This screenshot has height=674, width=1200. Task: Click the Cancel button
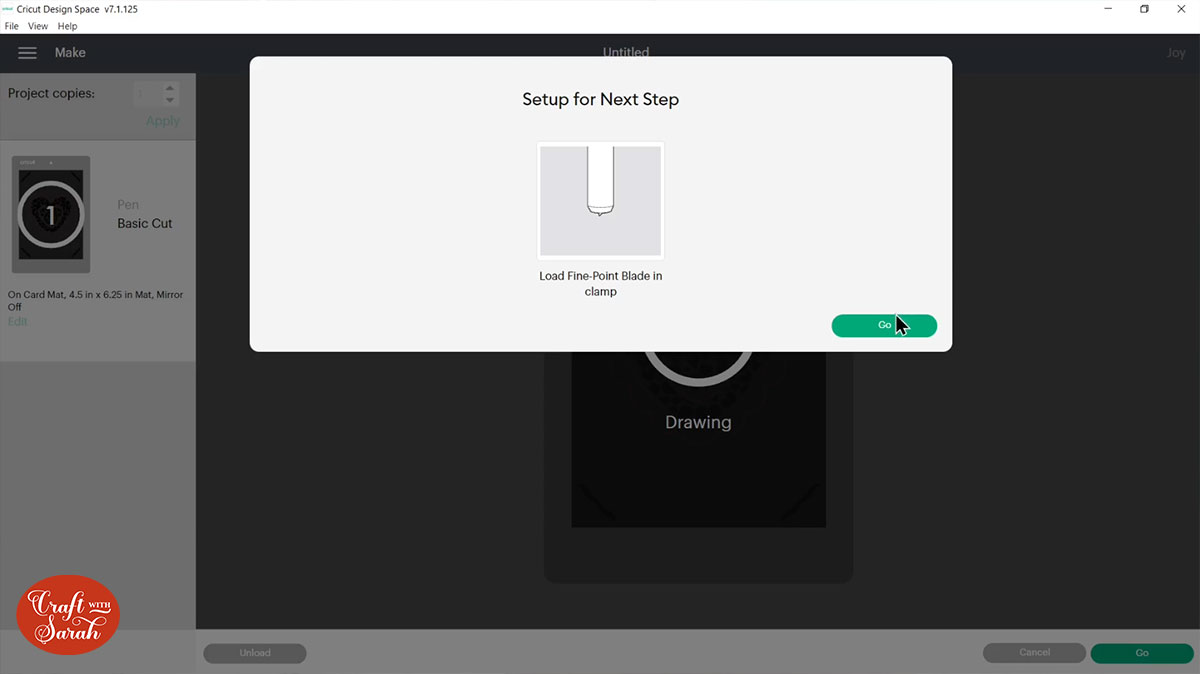[1034, 653]
